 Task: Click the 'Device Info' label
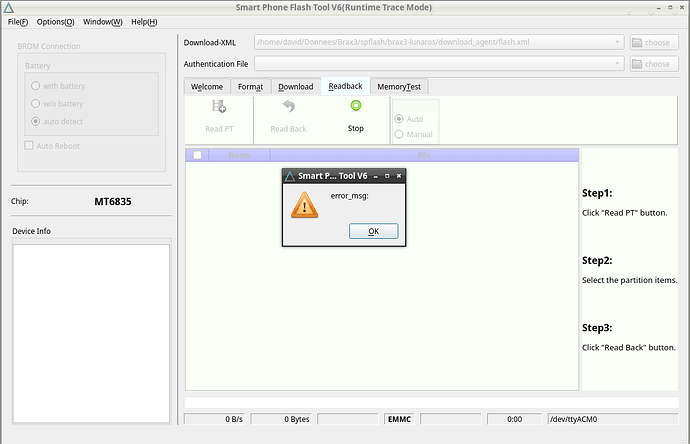coord(31,231)
